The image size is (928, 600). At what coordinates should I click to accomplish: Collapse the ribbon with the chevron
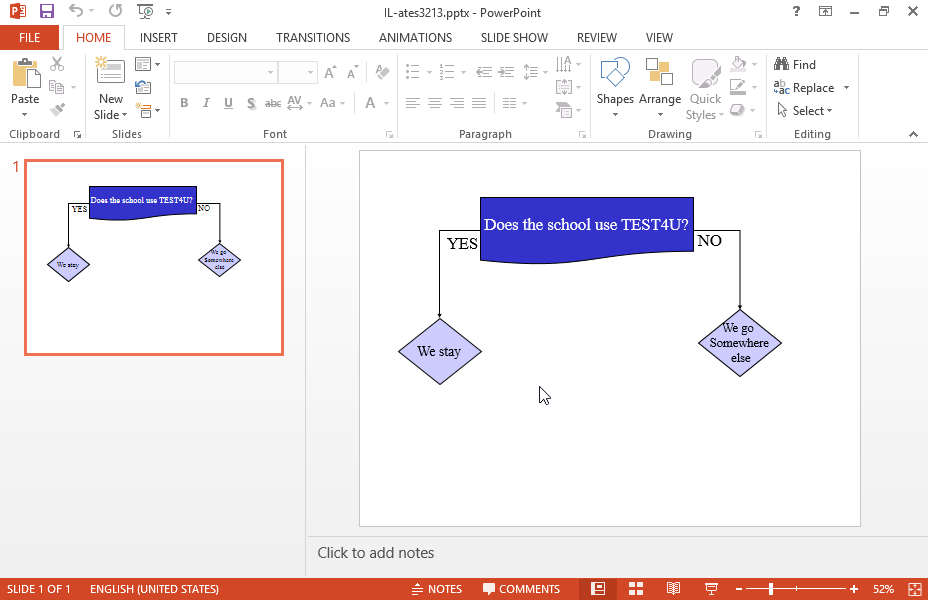pos(913,134)
